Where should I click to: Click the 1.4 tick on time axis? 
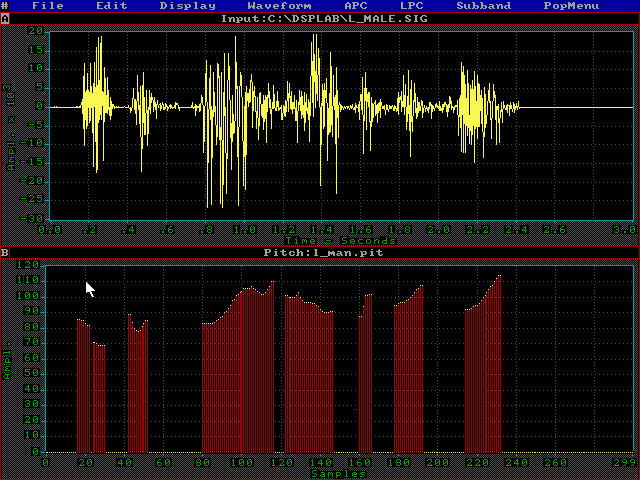322,230
